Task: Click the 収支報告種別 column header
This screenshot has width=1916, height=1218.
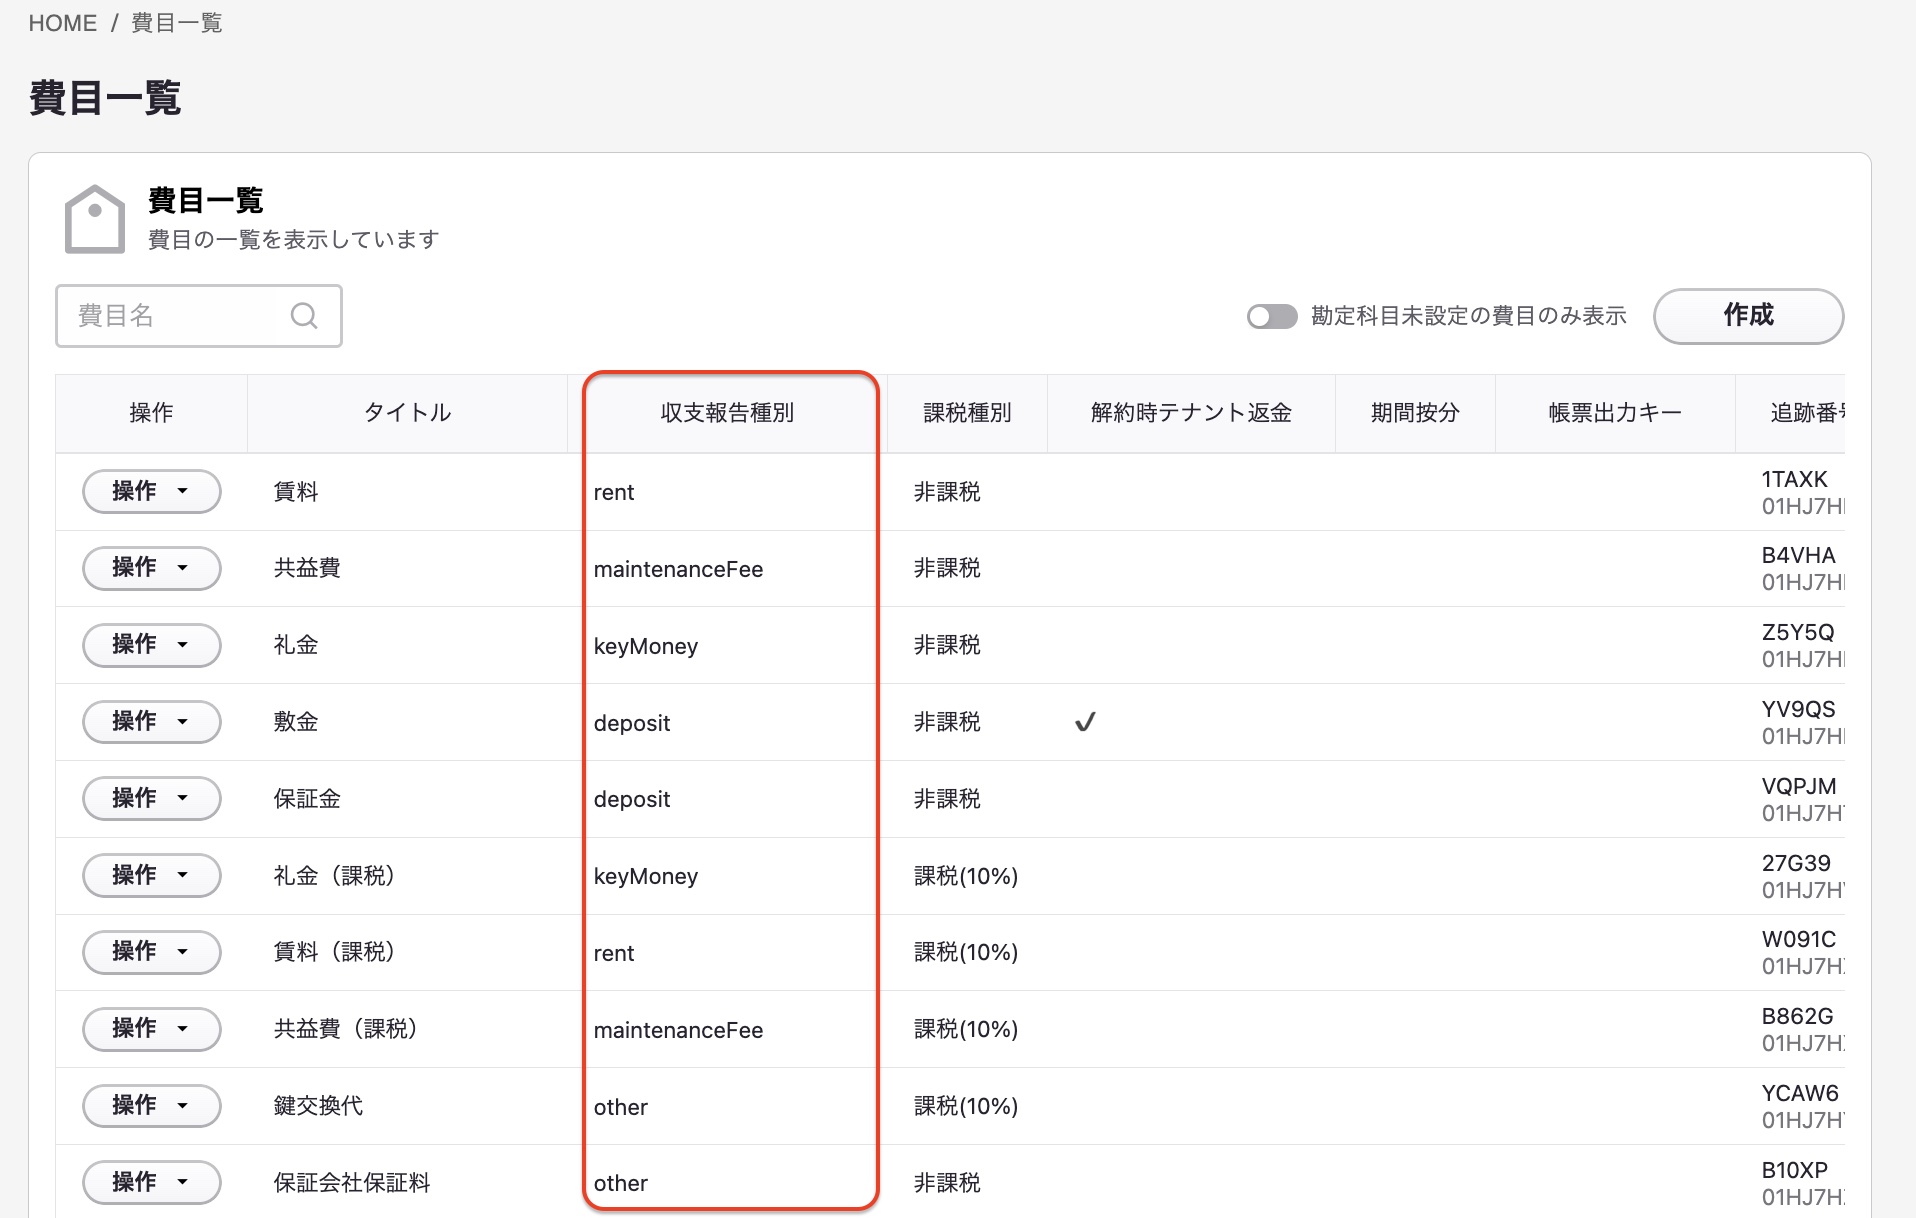Action: [727, 413]
